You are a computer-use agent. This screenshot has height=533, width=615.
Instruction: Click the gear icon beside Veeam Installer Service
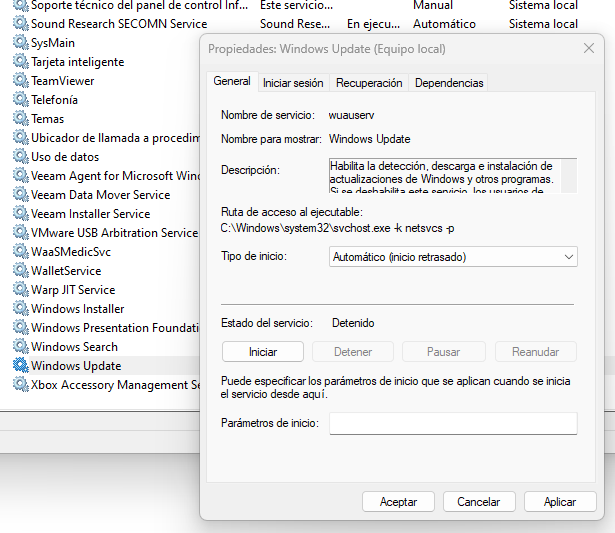tap(21, 214)
